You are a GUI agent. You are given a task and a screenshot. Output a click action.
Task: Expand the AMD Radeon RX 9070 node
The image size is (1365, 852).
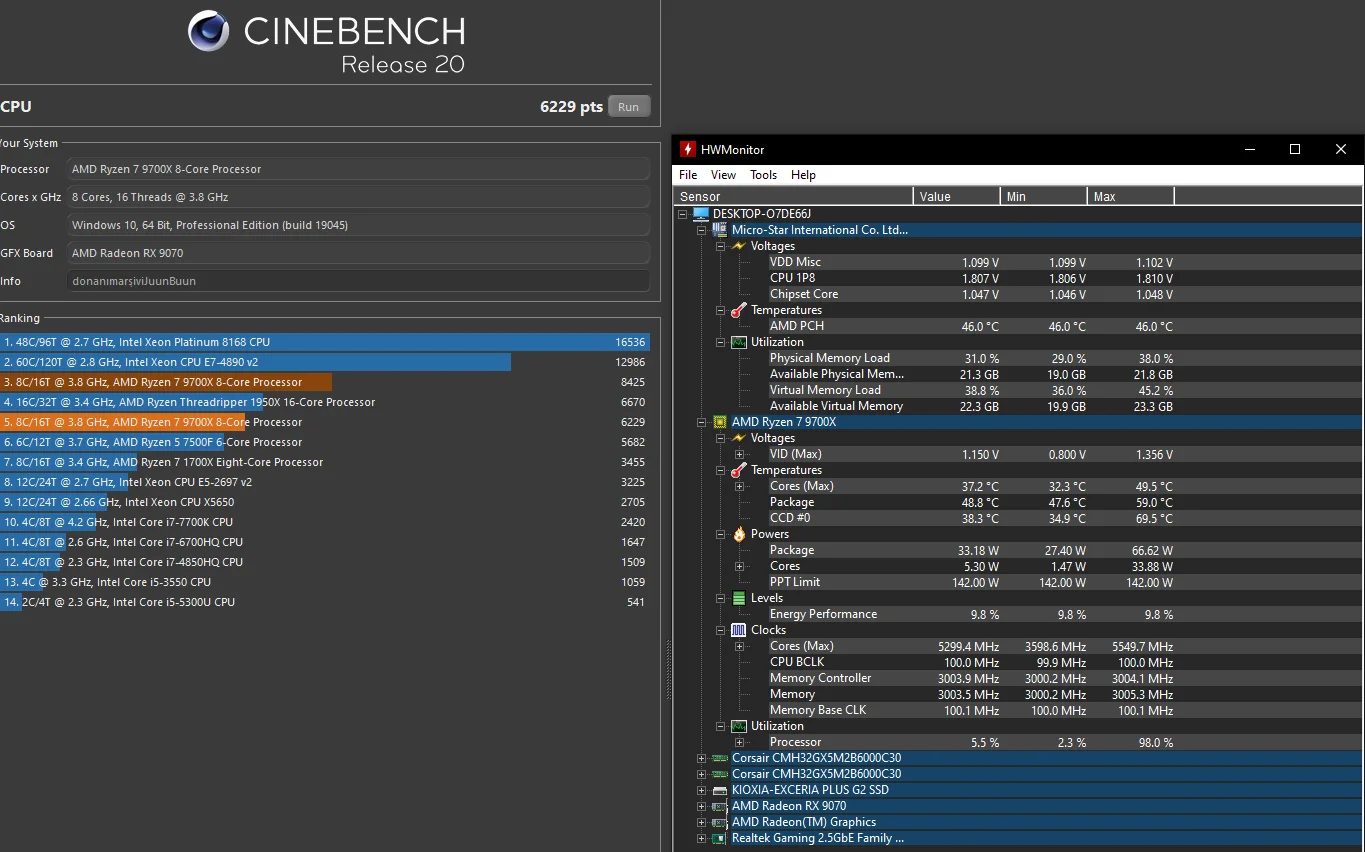(701, 806)
